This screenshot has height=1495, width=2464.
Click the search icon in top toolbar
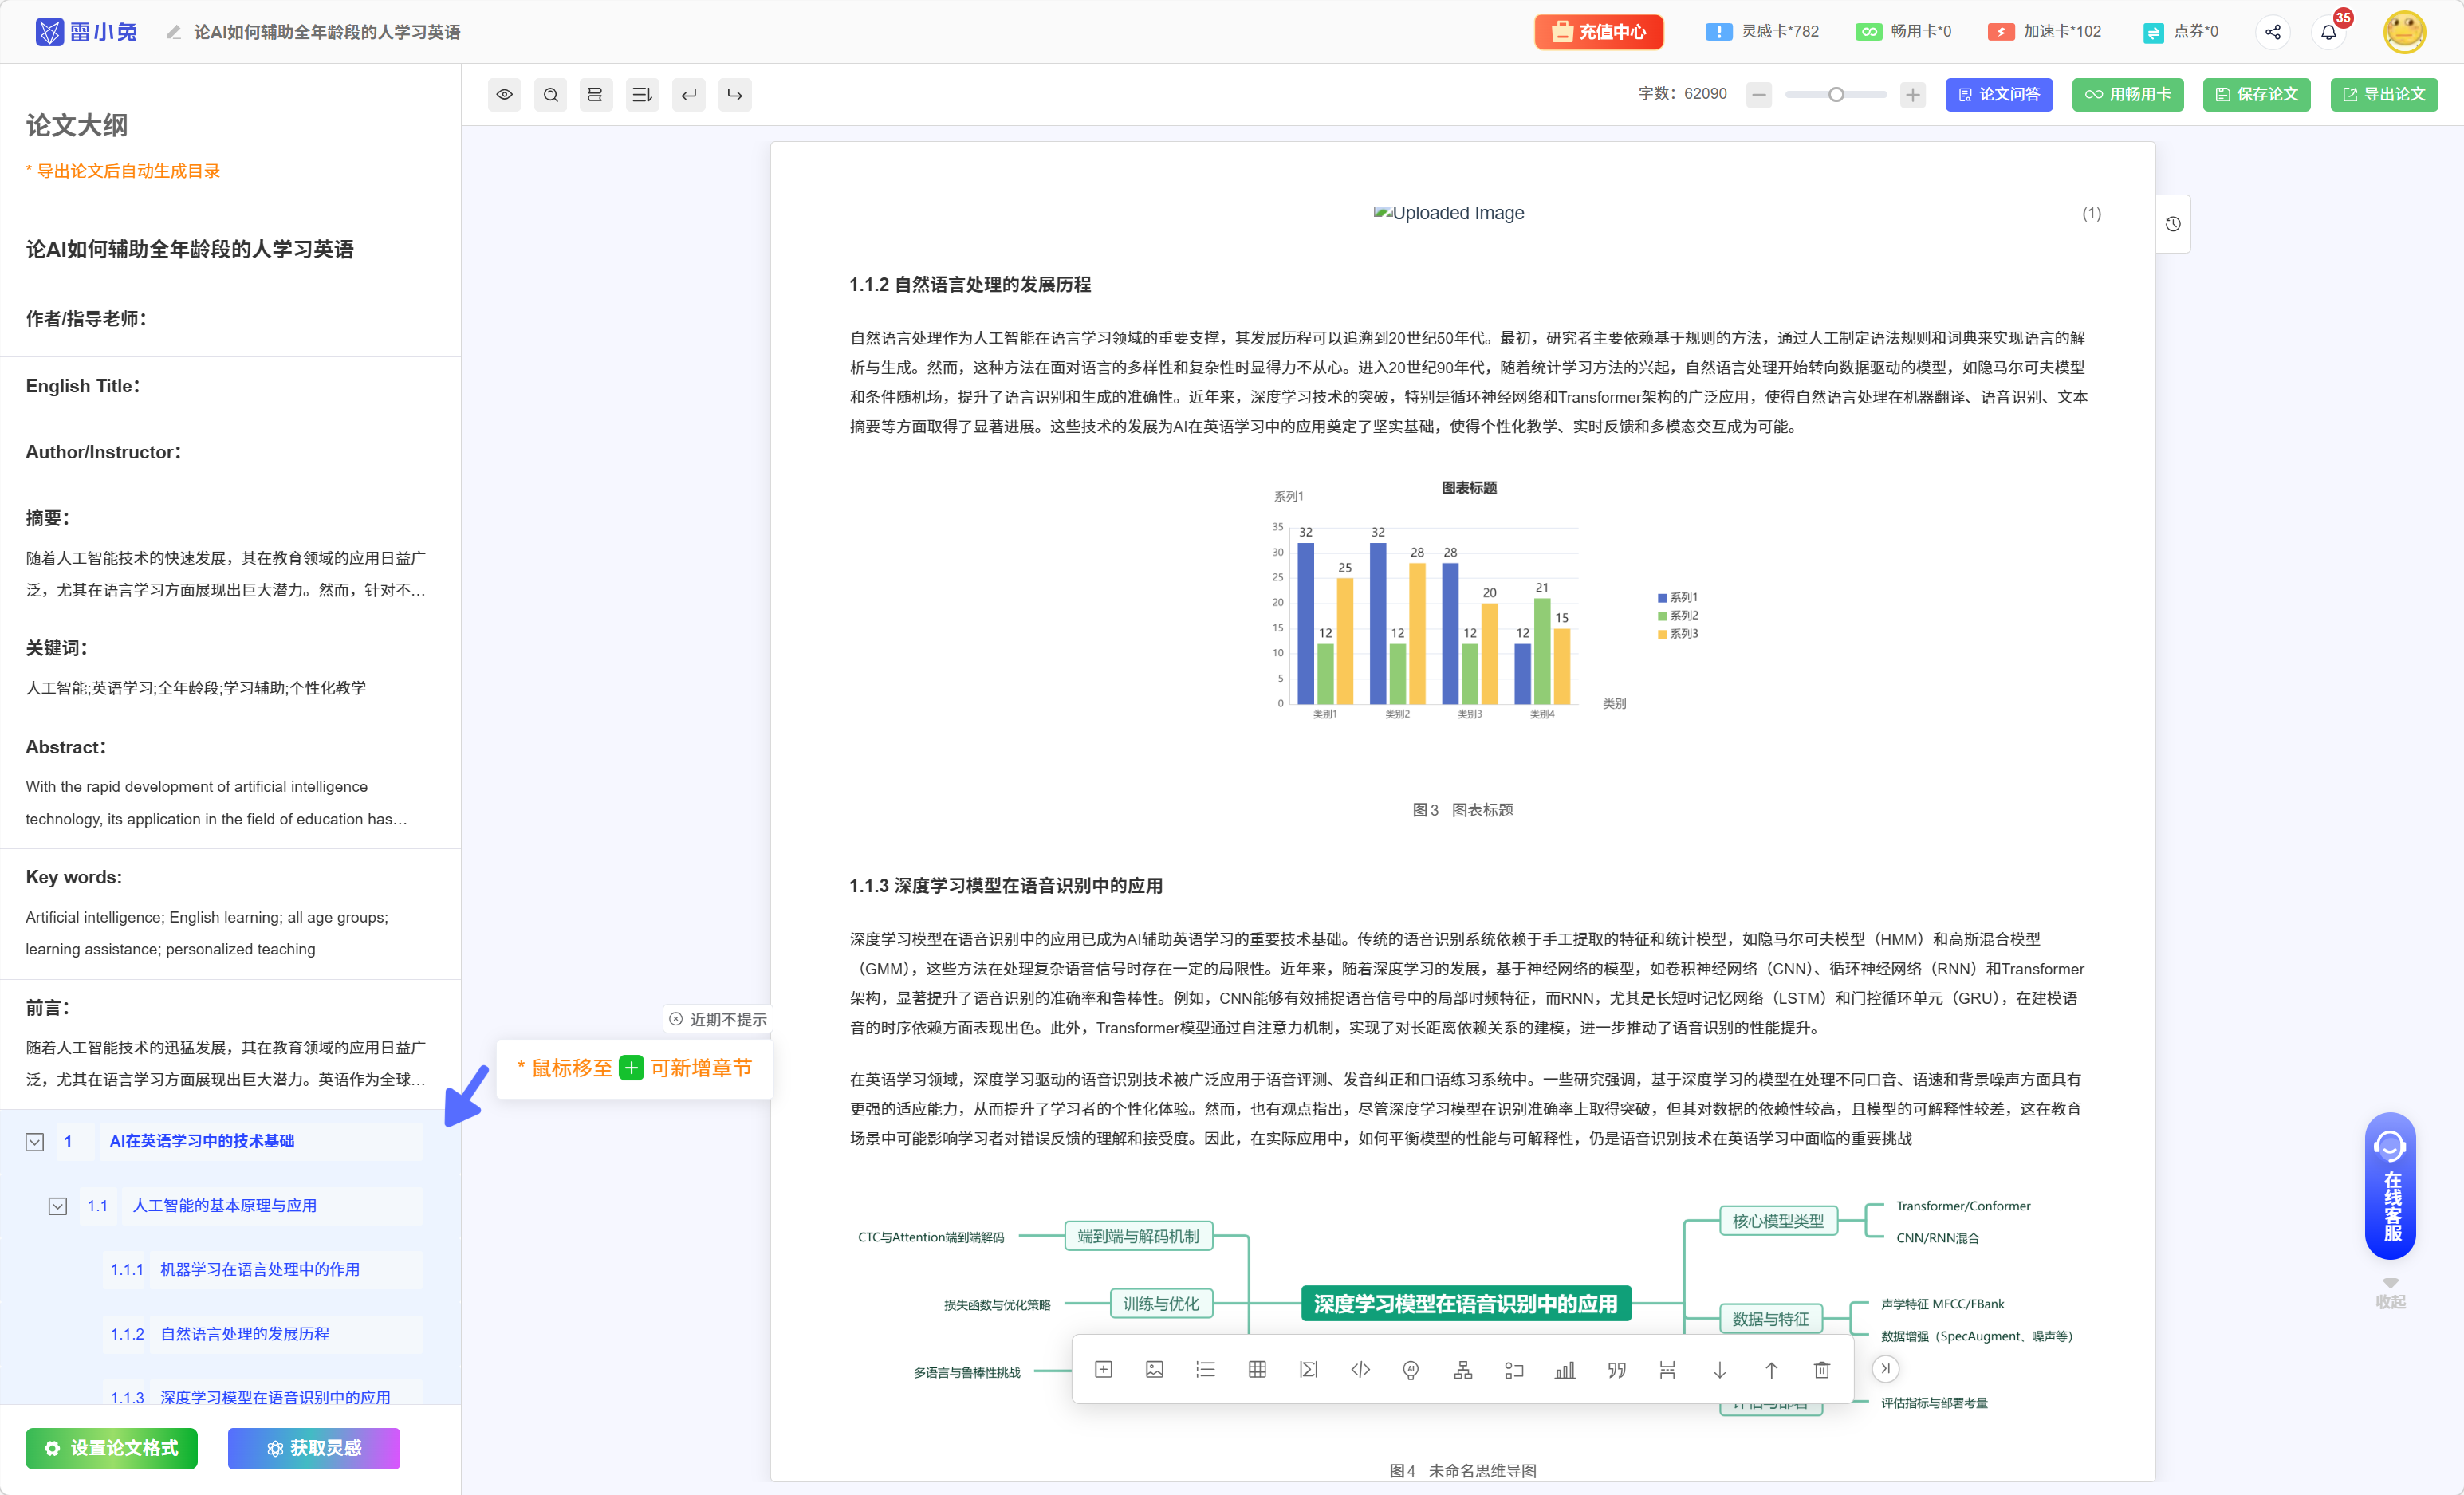pos(551,95)
